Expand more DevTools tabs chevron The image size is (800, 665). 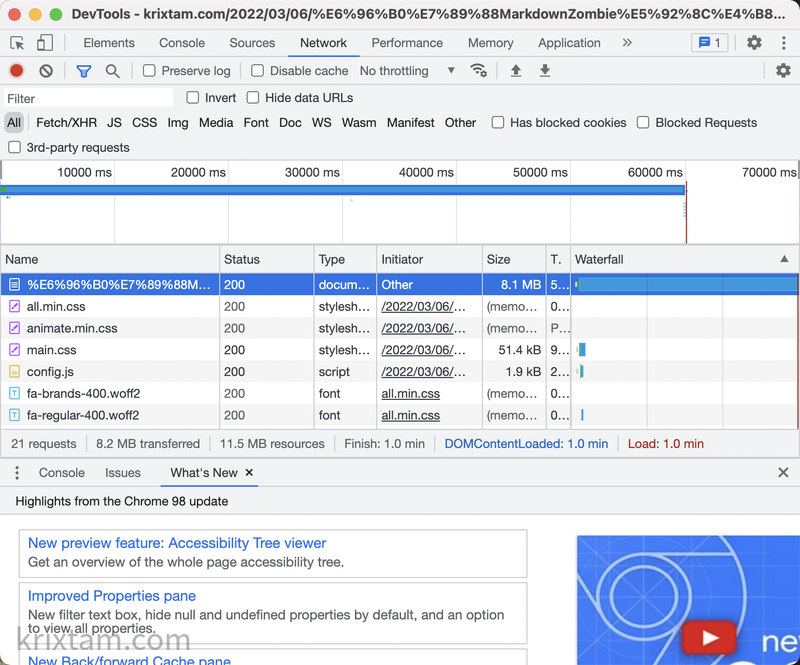(627, 42)
